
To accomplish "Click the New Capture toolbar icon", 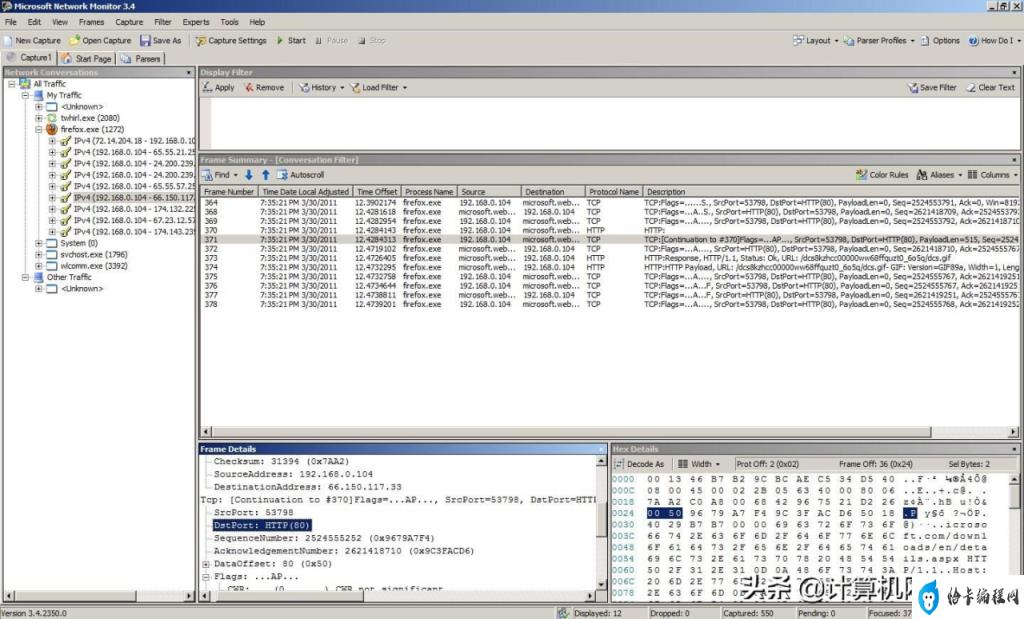I will click(x=8, y=40).
